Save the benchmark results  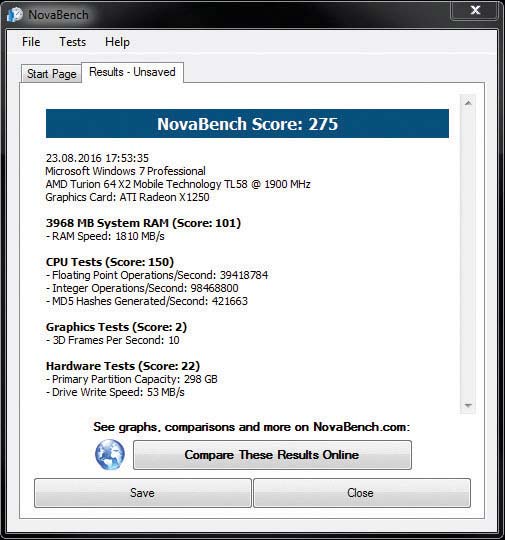coord(143,493)
